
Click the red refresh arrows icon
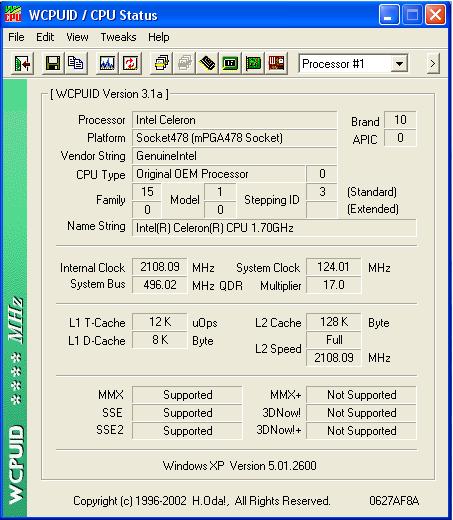pos(130,63)
